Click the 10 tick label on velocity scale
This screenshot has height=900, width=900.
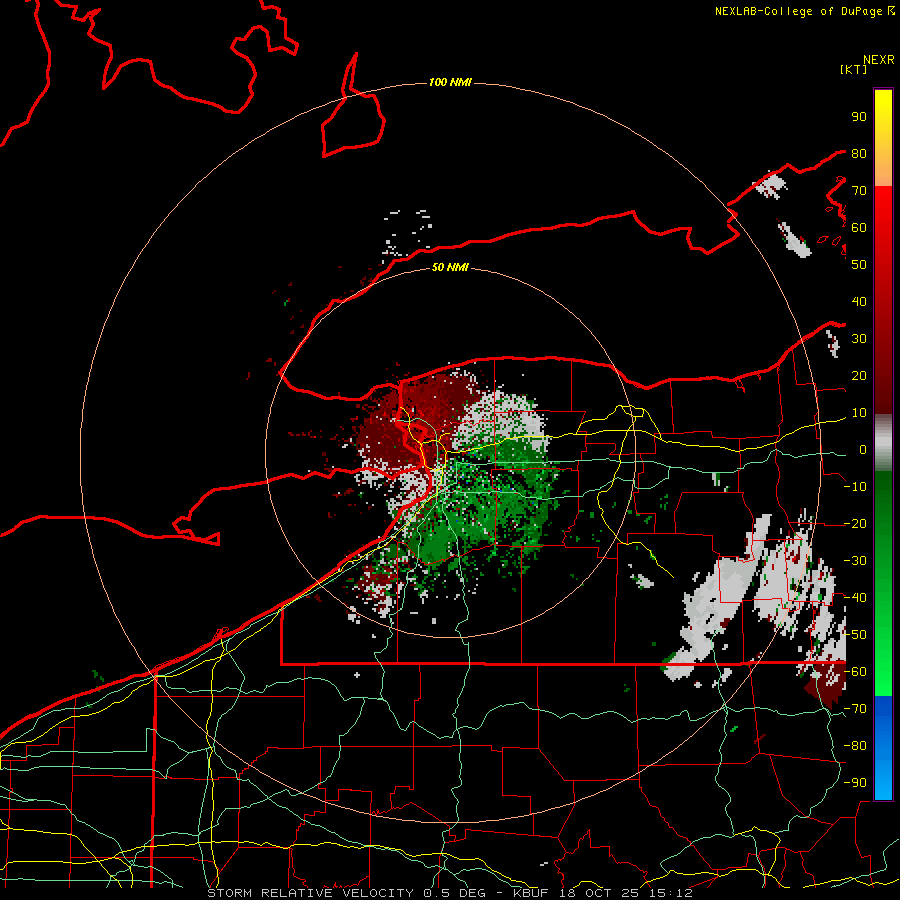(x=859, y=413)
